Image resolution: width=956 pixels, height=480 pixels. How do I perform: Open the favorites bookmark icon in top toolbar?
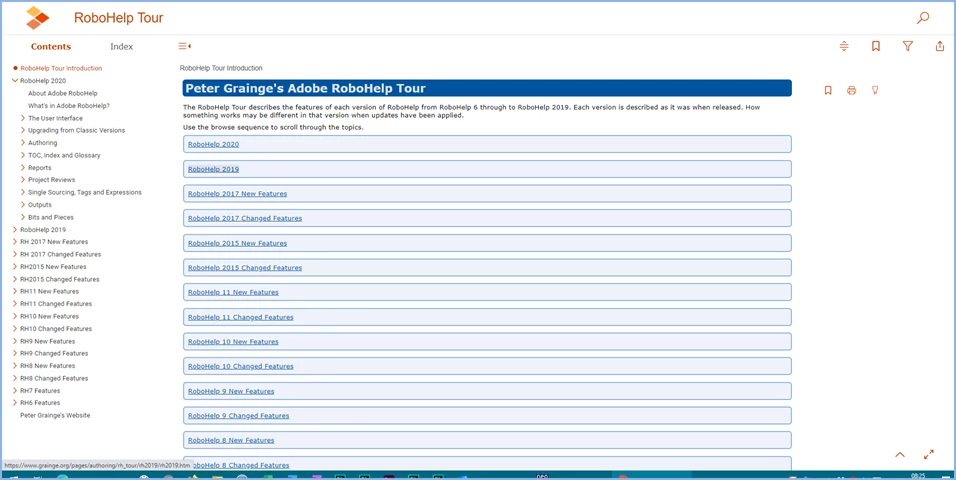click(x=876, y=46)
